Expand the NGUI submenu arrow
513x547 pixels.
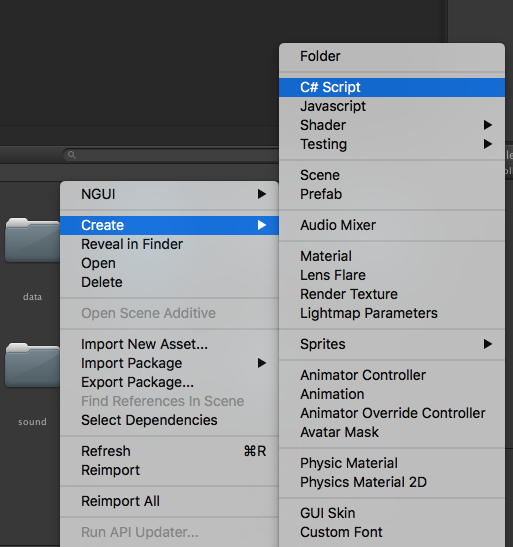pyautogui.click(x=262, y=194)
